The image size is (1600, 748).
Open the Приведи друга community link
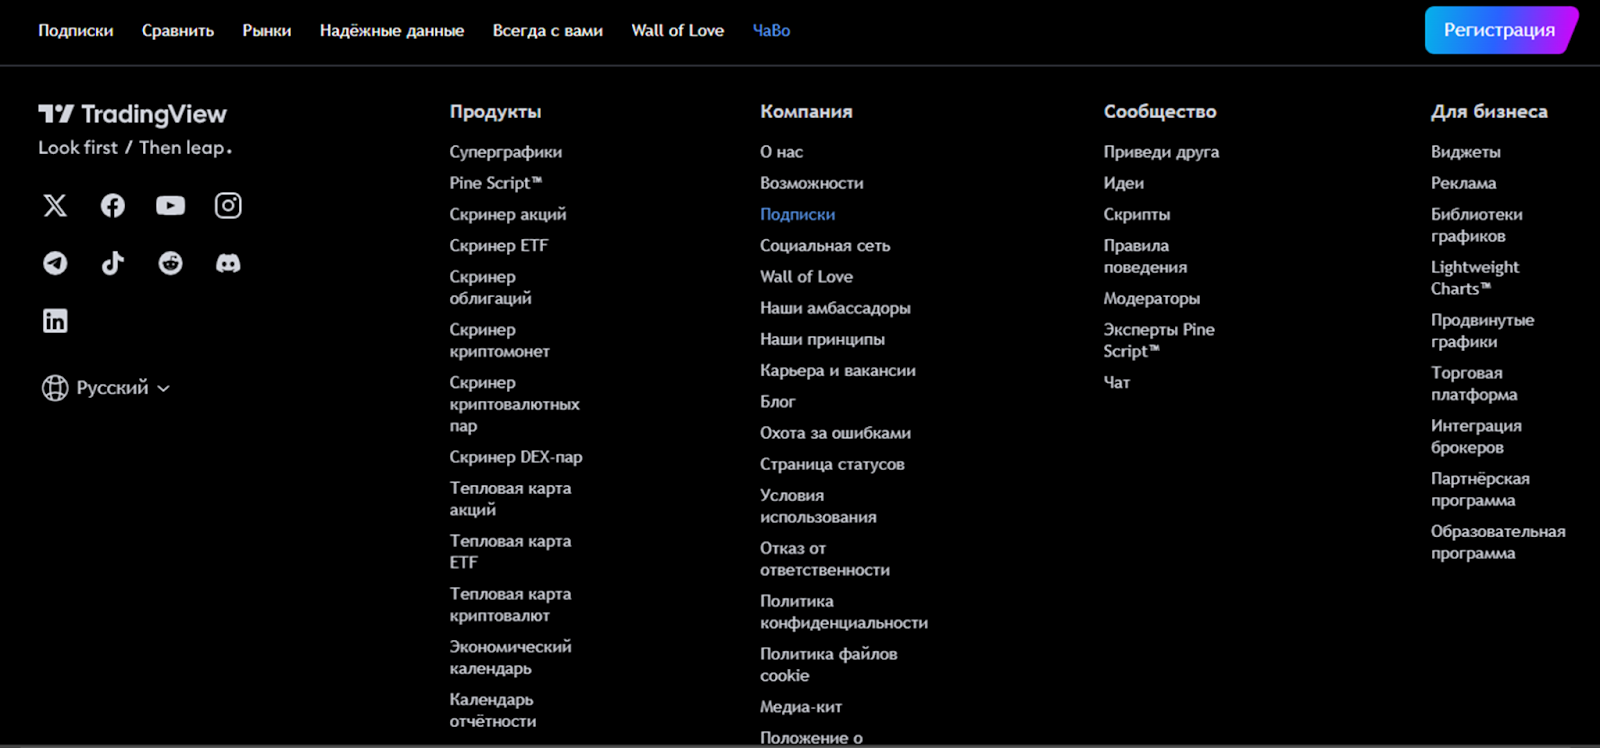(1161, 152)
